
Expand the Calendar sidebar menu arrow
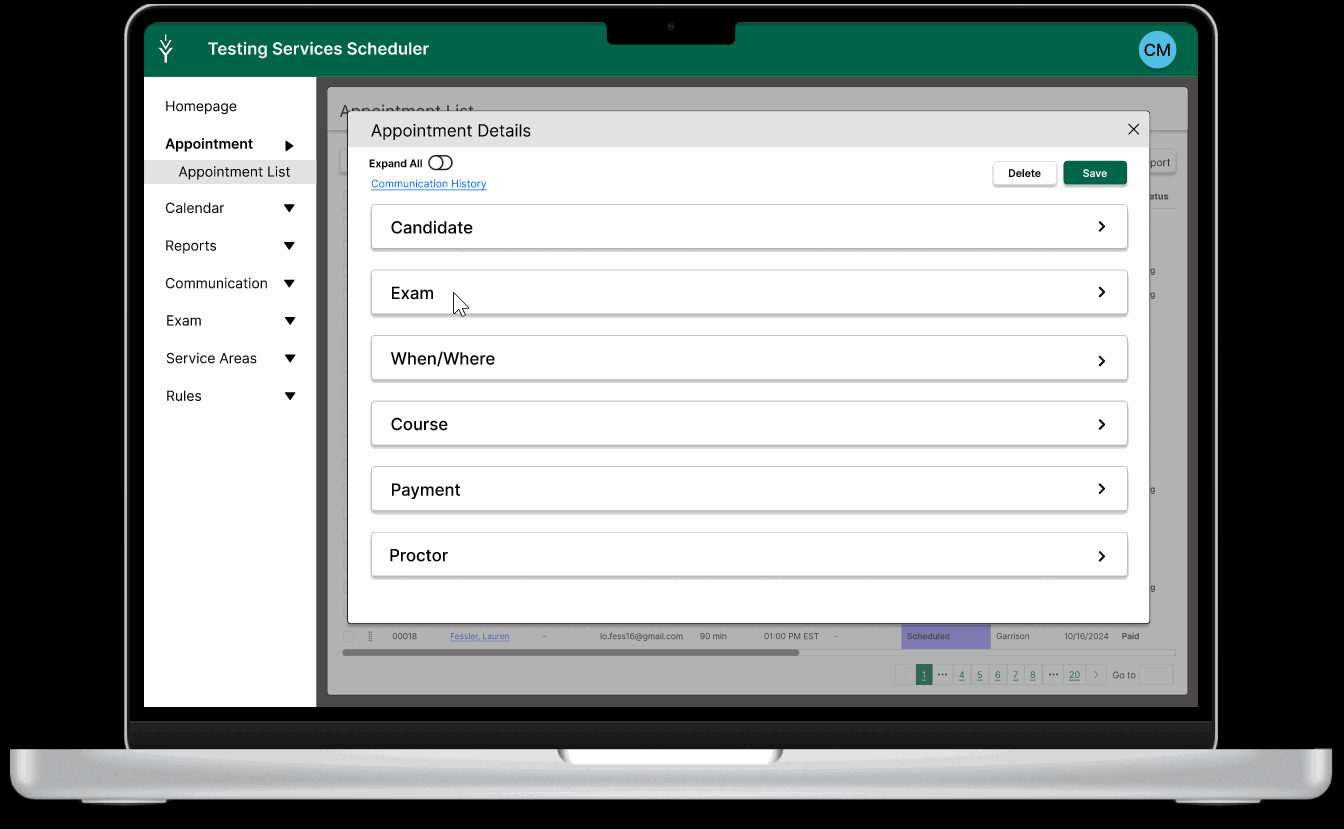tap(289, 208)
